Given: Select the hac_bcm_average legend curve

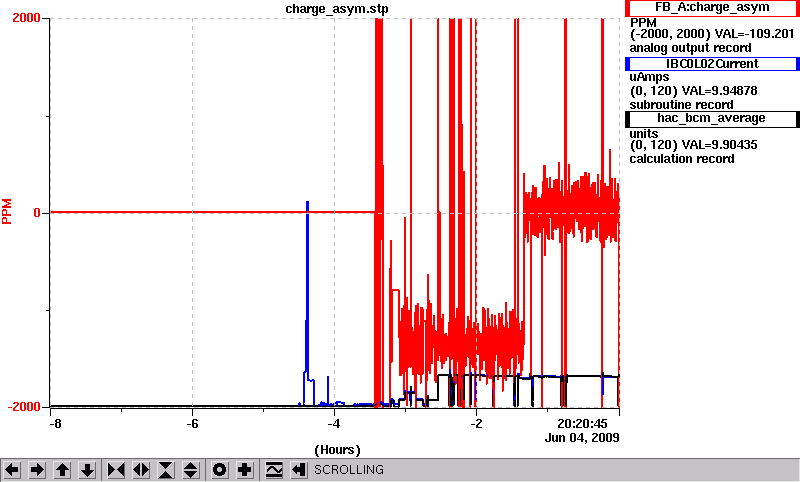Looking at the screenshot, I should tap(712, 118).
